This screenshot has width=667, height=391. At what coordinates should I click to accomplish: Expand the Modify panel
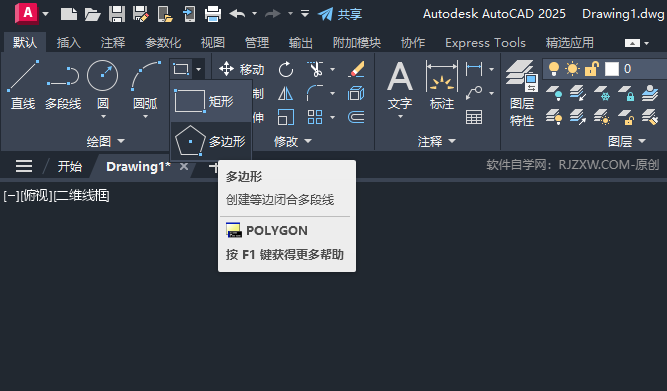[293, 141]
